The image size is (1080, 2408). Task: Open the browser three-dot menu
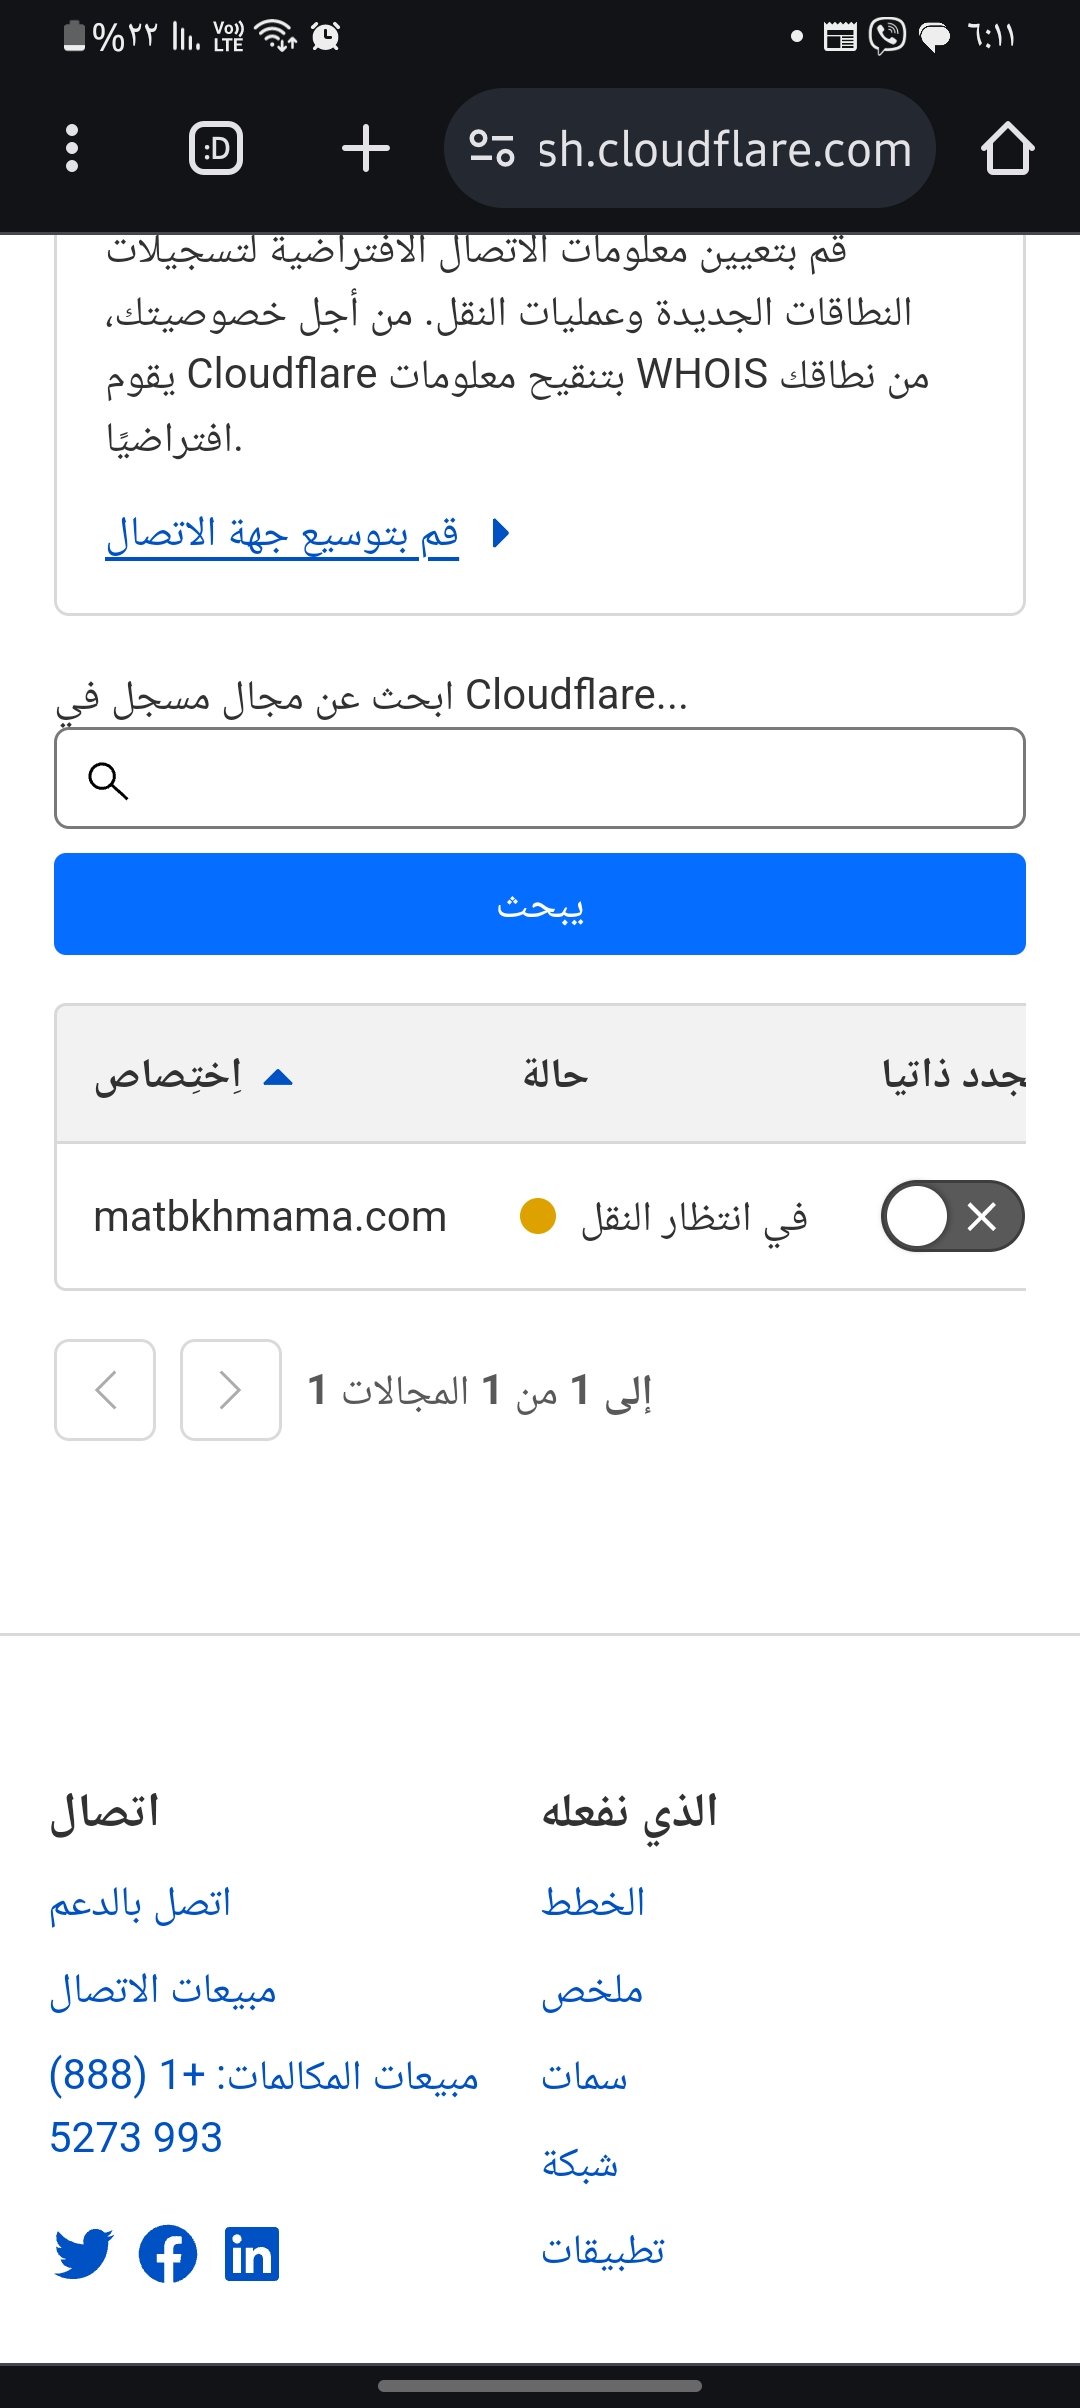coord(71,148)
